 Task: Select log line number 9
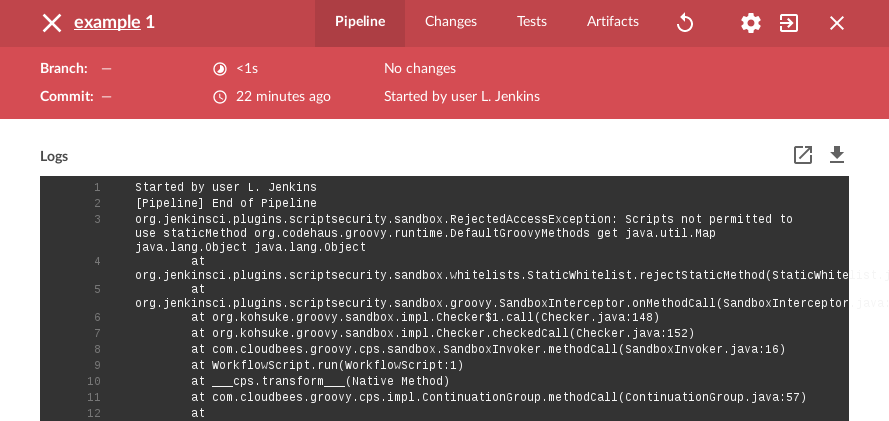click(97, 365)
